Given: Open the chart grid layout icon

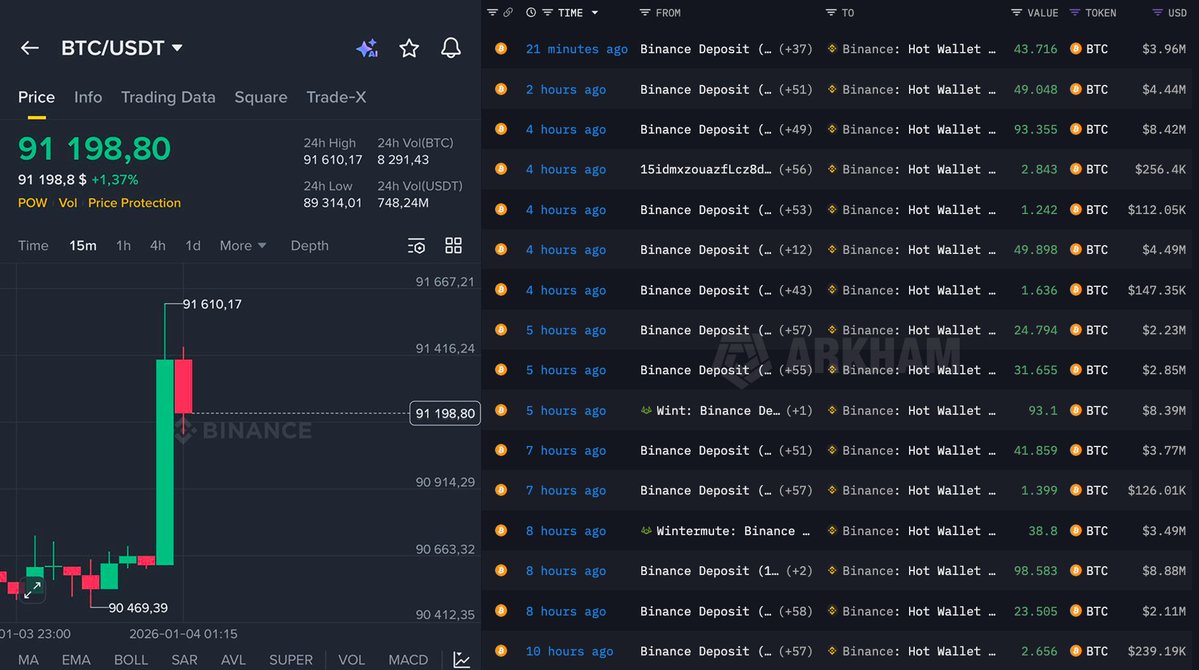Looking at the screenshot, I should click(453, 246).
